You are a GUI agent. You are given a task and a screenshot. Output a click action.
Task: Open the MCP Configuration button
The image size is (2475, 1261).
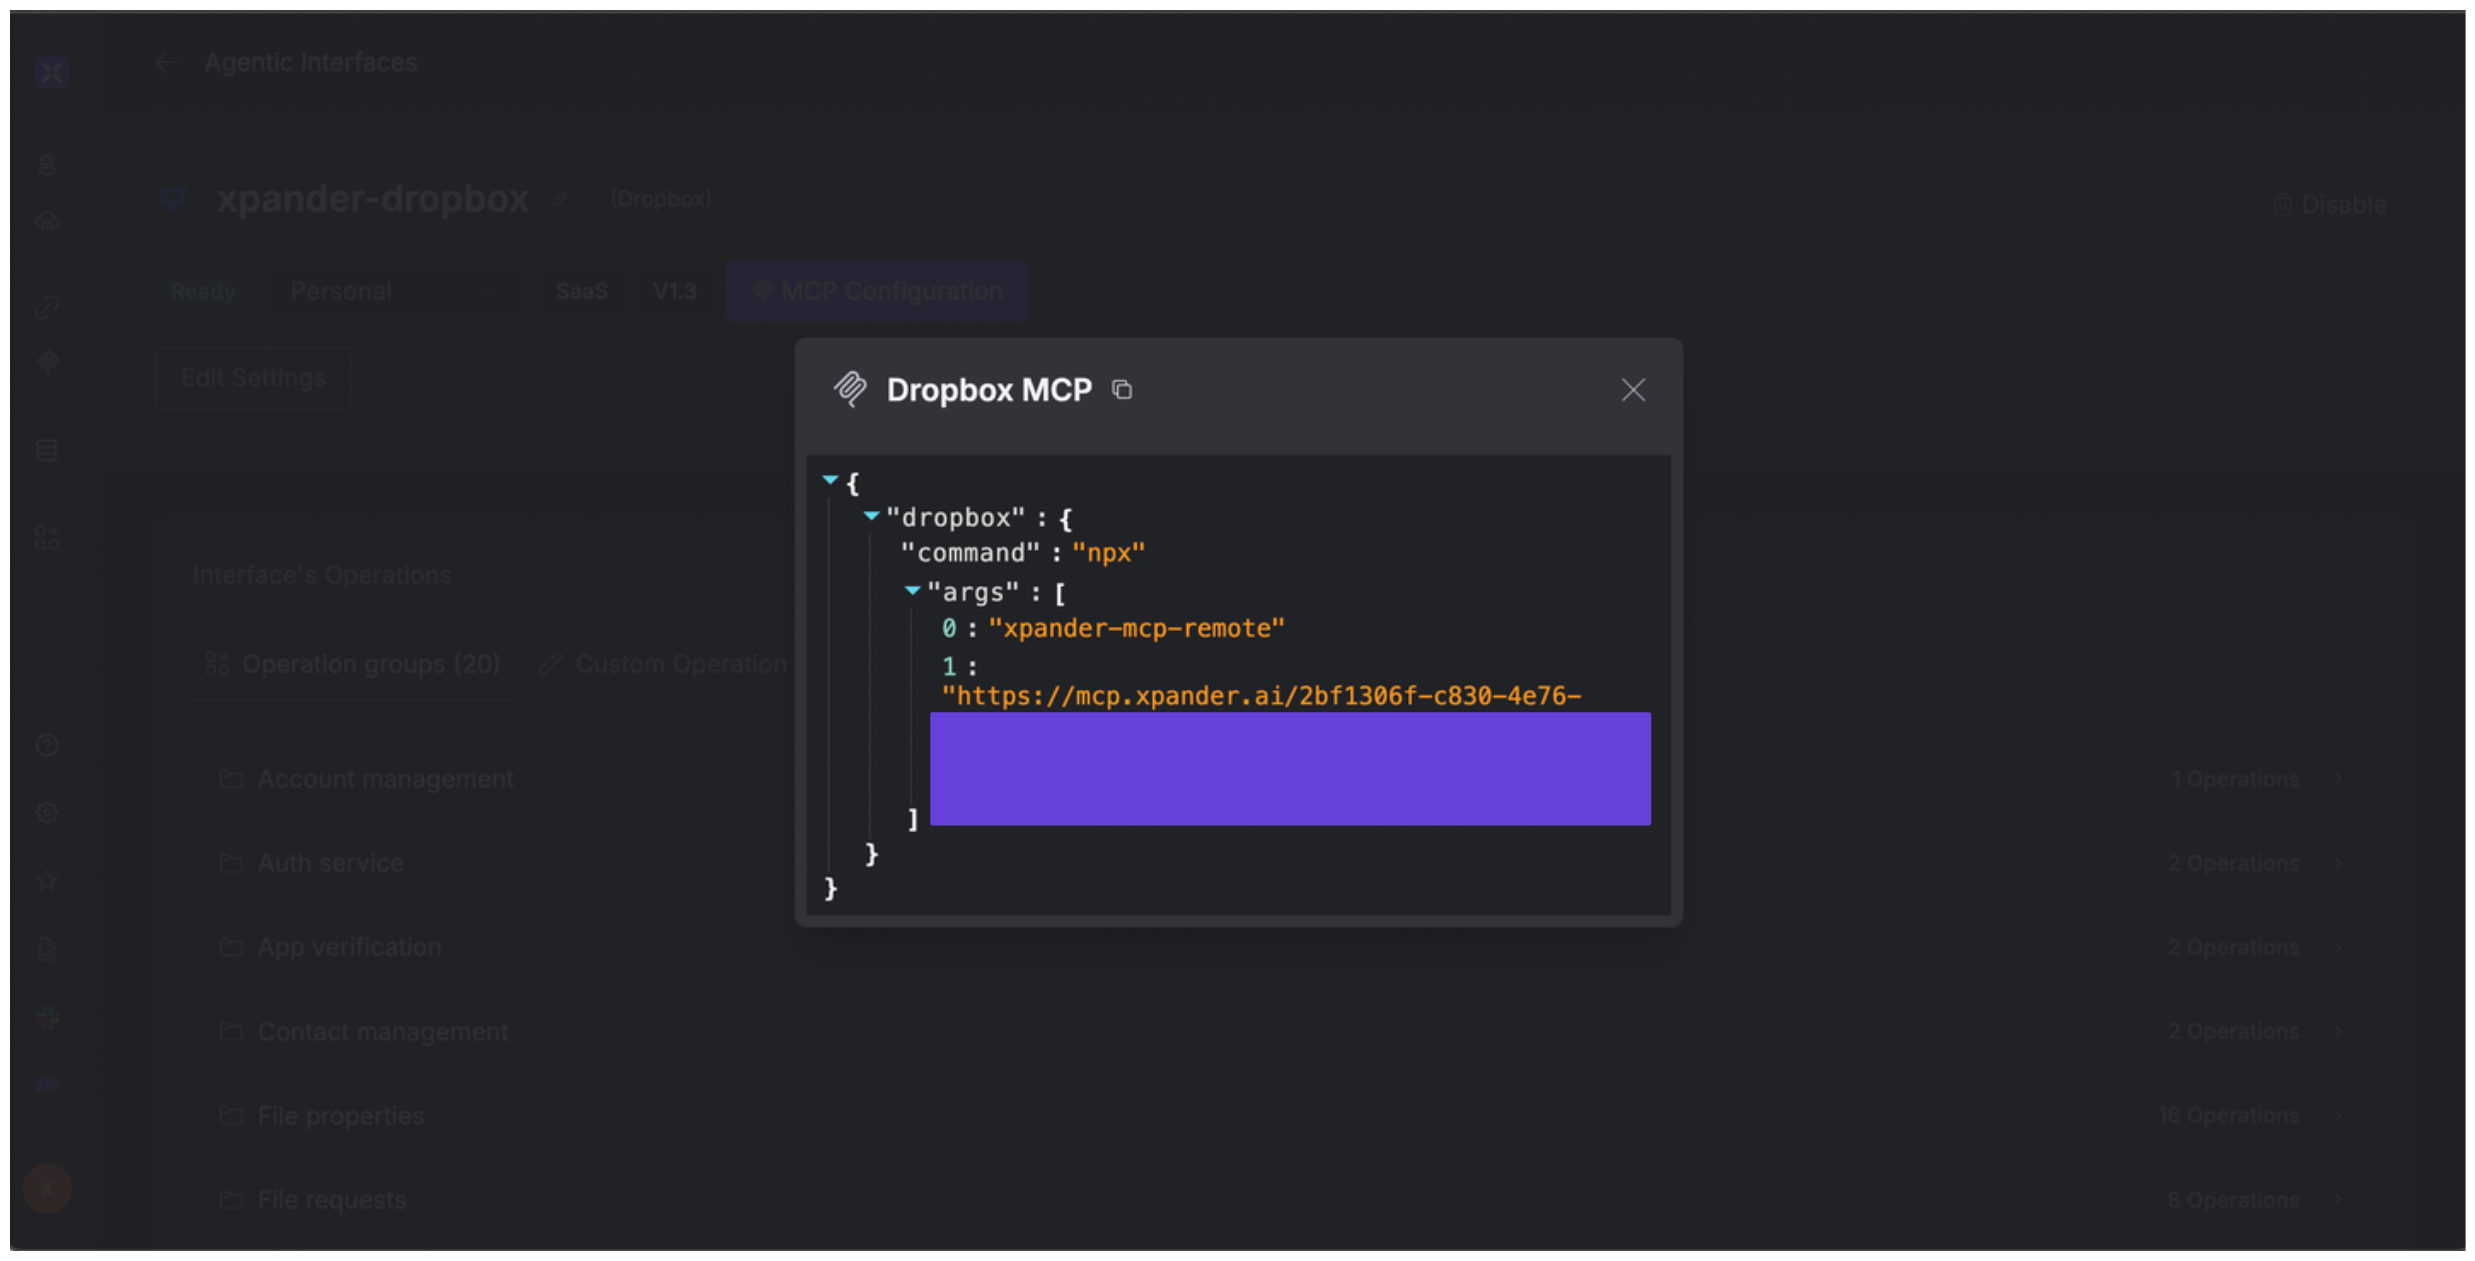[877, 291]
